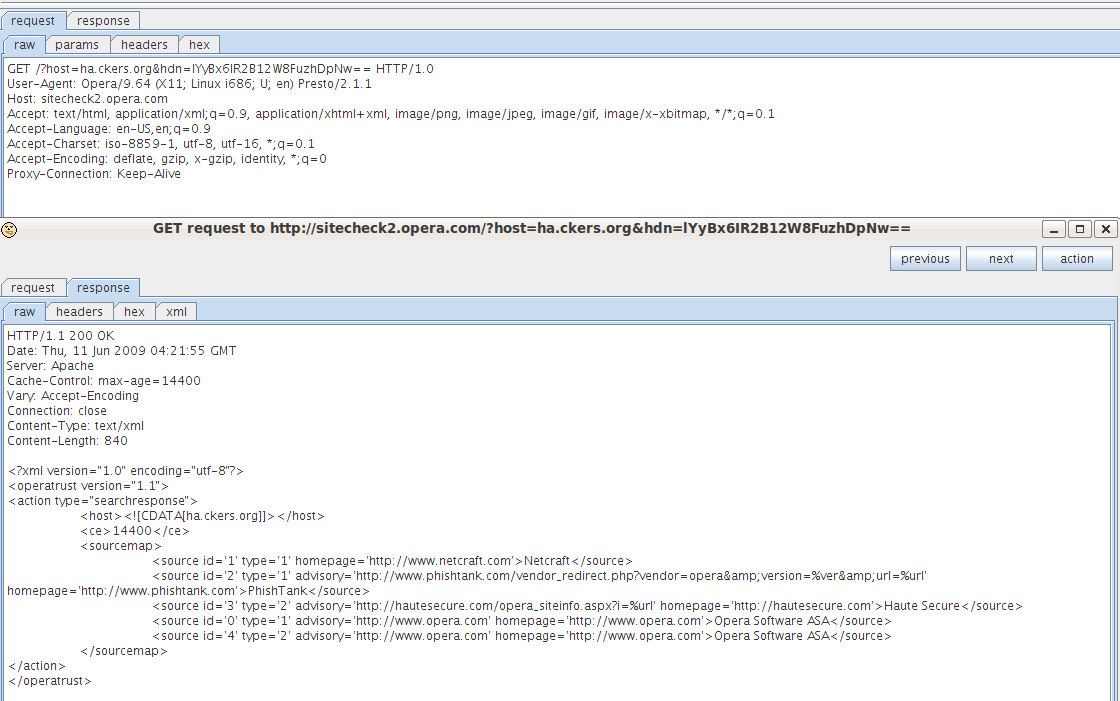This screenshot has height=701, width=1120.
Task: Click the <ce>14400</ce> line
Action: tap(135, 530)
